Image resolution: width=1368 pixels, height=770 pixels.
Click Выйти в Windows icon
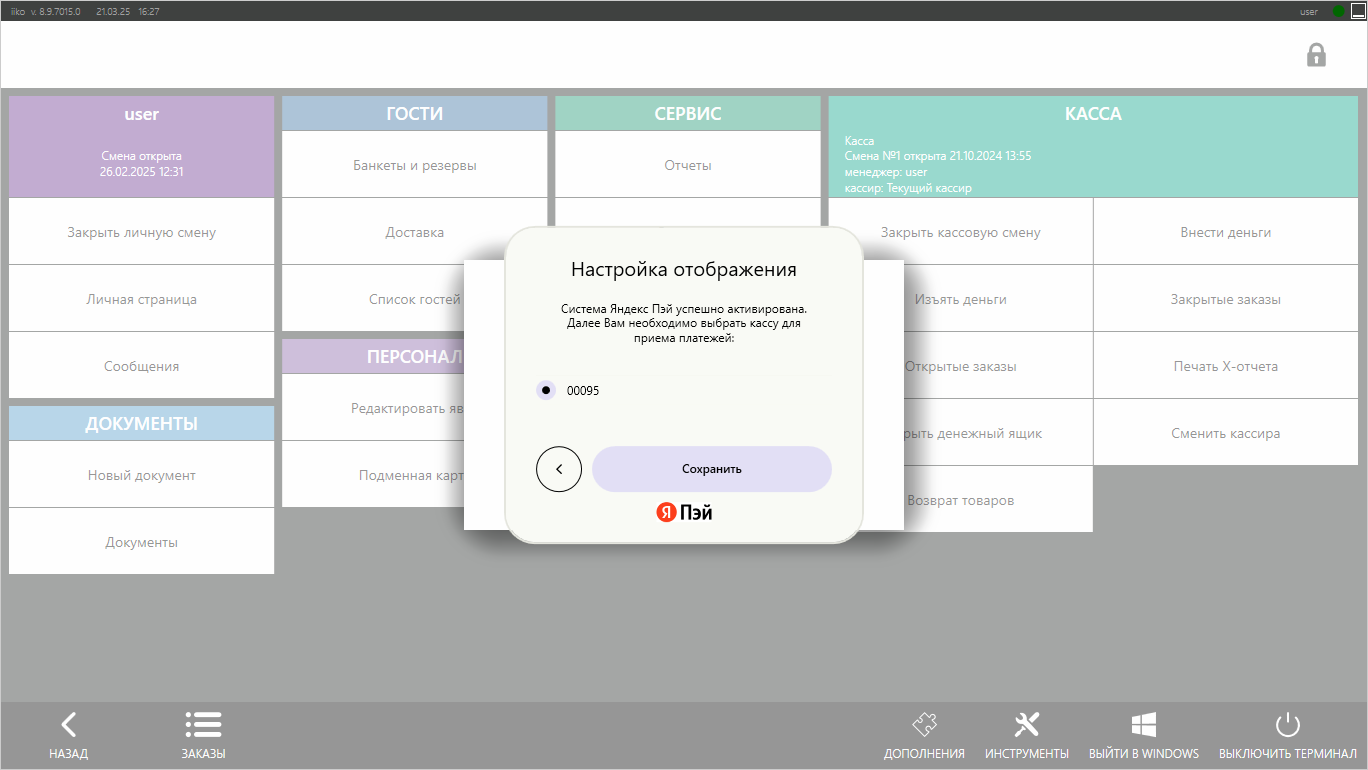tap(1143, 726)
